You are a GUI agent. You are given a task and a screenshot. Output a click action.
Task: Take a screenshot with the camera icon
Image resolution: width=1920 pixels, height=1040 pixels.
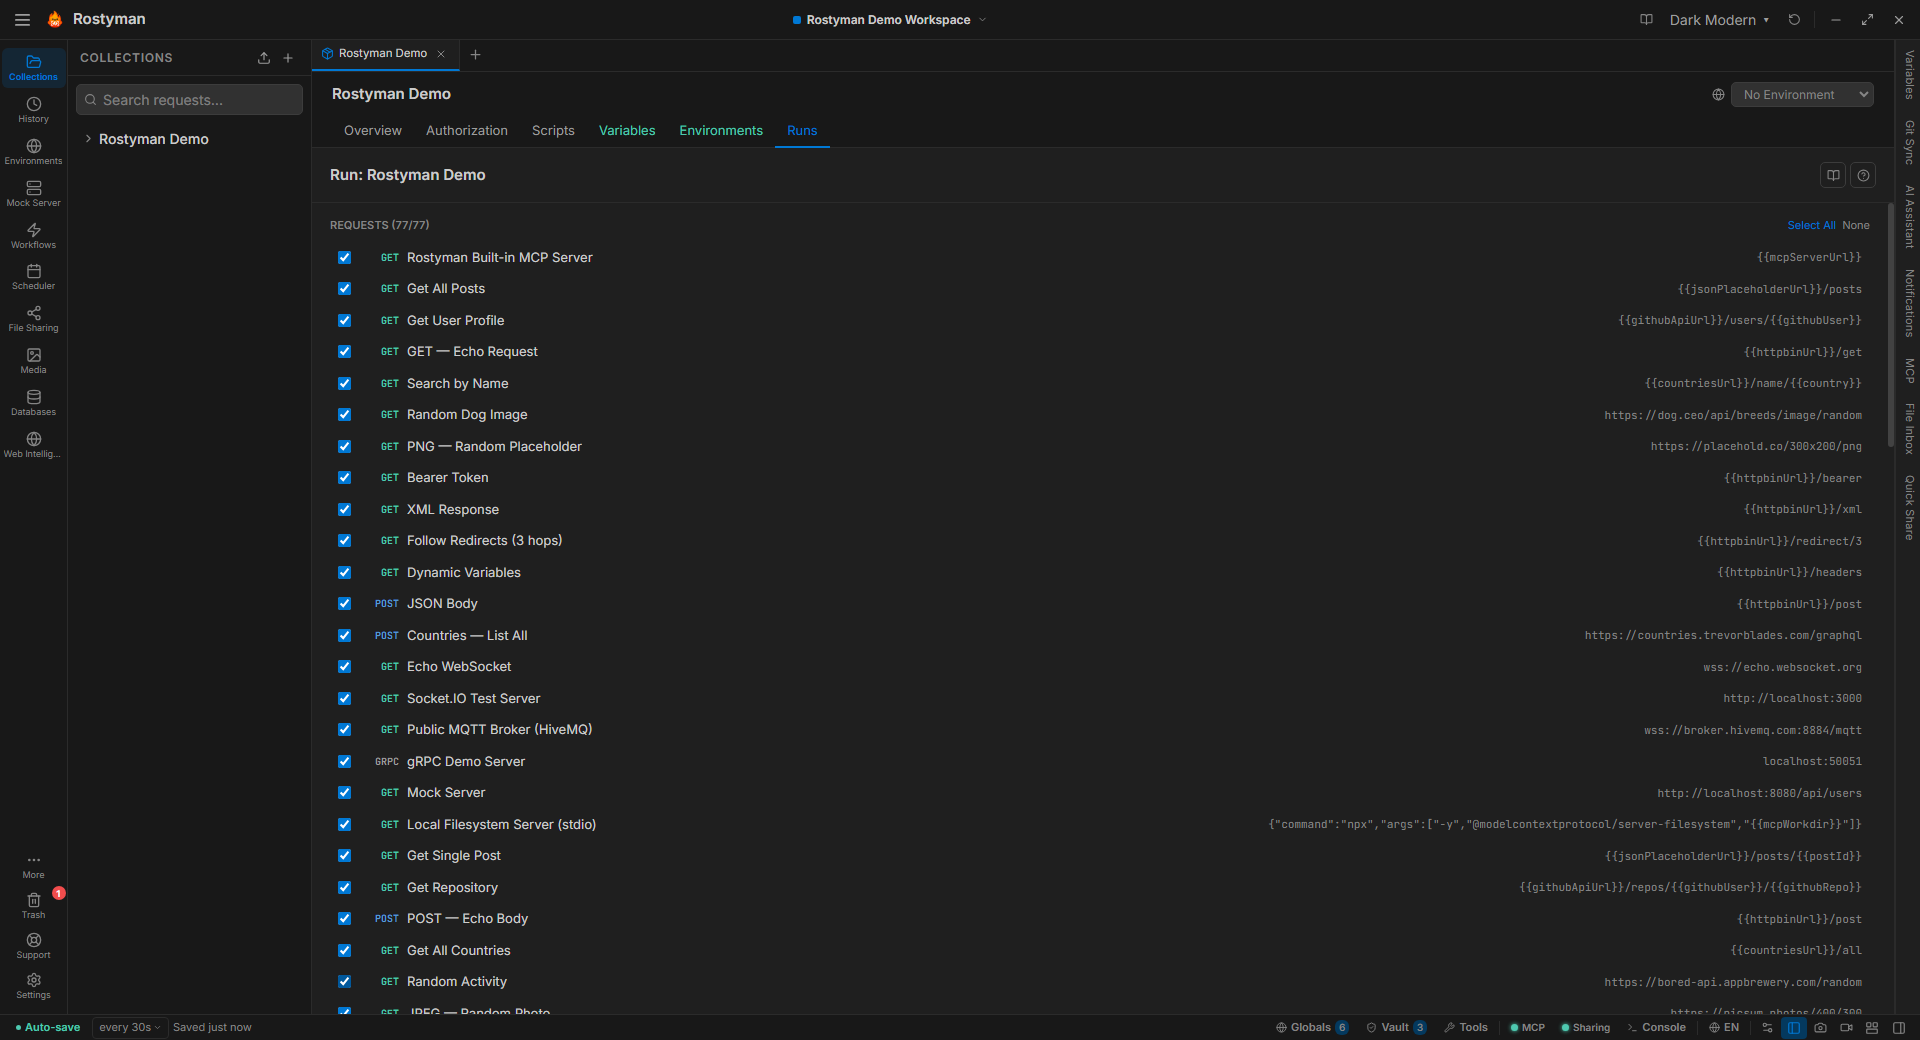tap(1820, 1027)
